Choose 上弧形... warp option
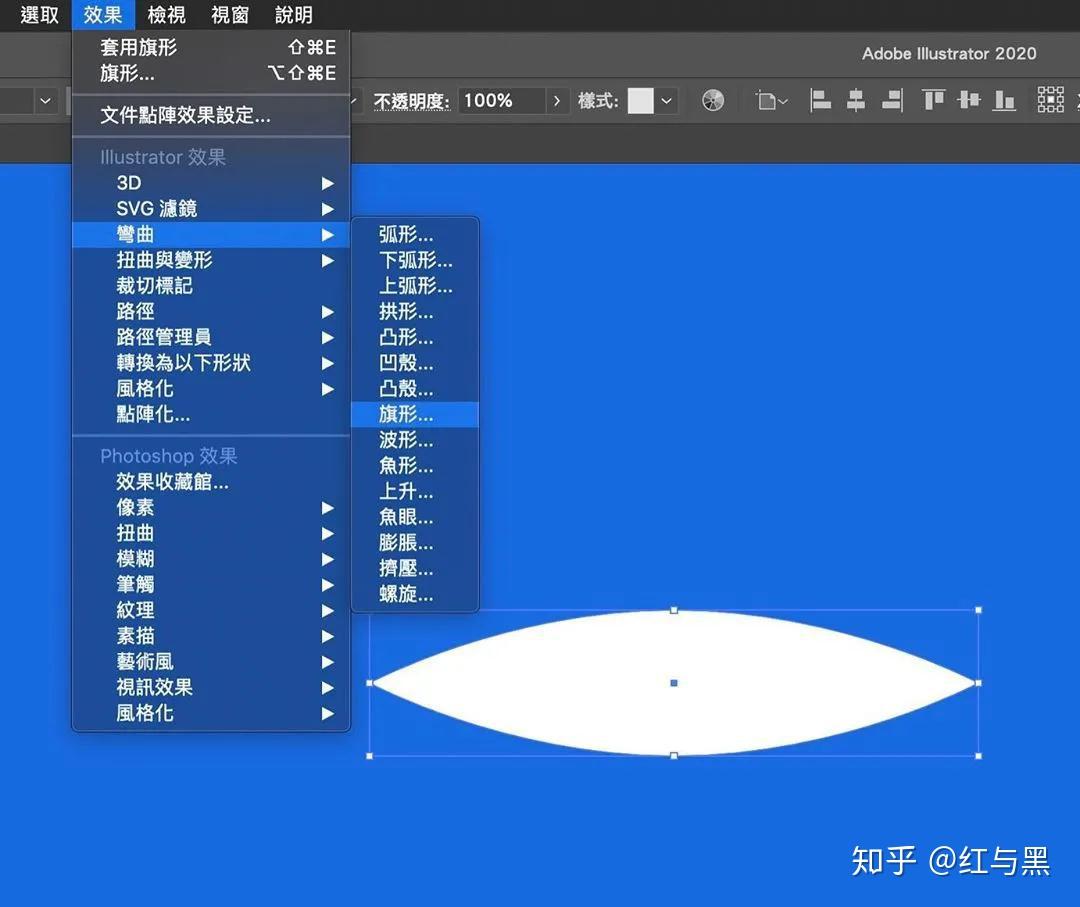Image resolution: width=1080 pixels, height=907 pixels. click(415, 286)
